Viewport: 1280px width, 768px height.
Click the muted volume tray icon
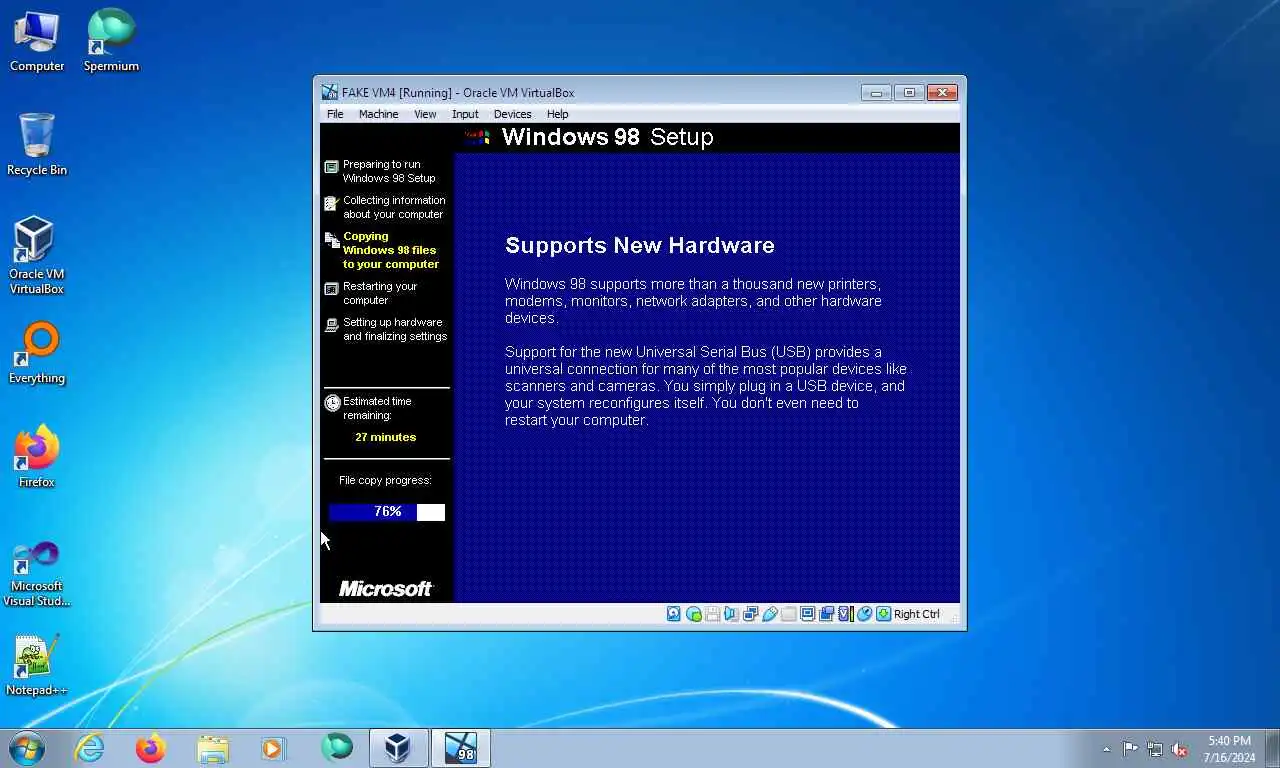point(1180,749)
